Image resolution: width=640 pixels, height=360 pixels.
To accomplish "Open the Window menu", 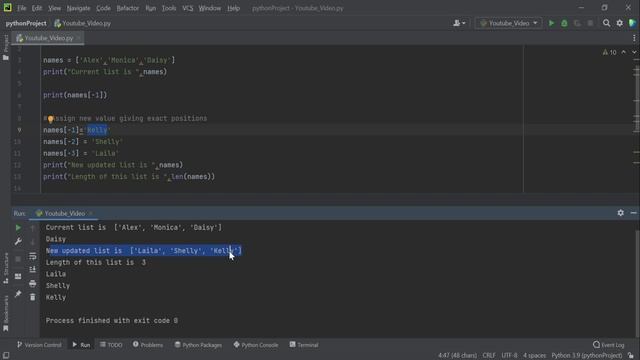I will click(210, 8).
